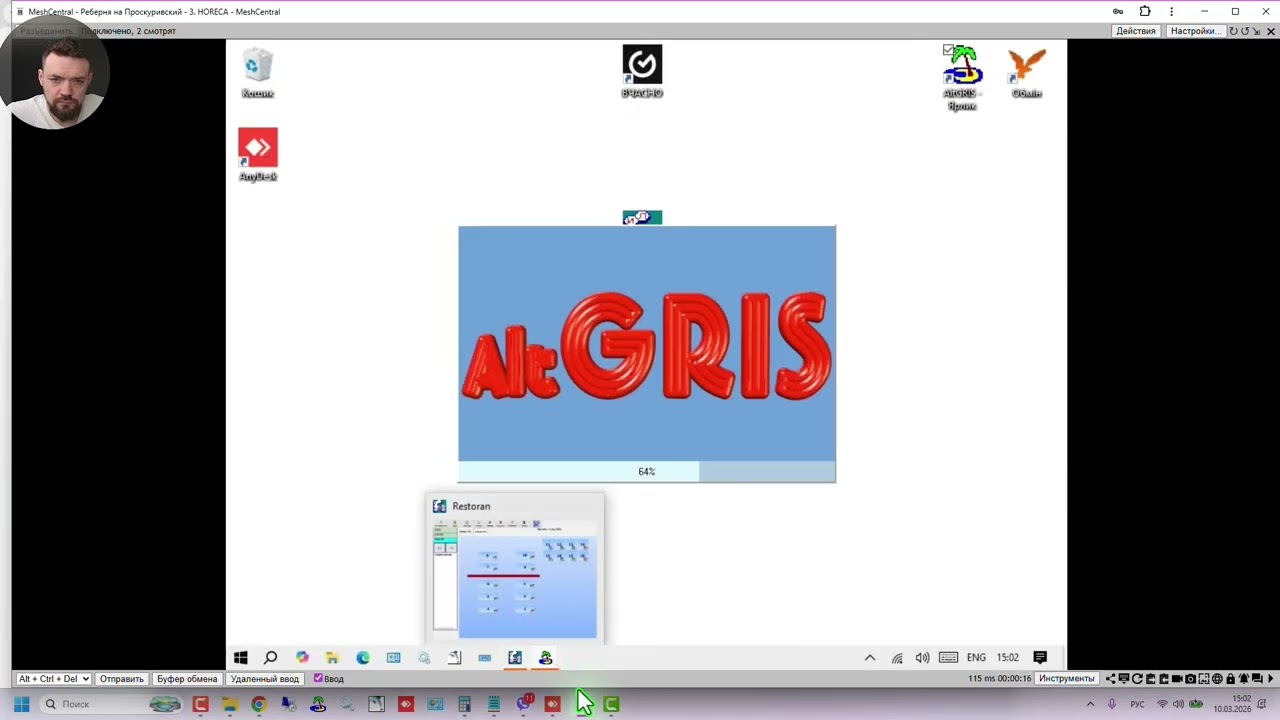Screen dimensions: 1280x720
Task: Open Google Chrome in the local taskbar
Action: click(259, 704)
